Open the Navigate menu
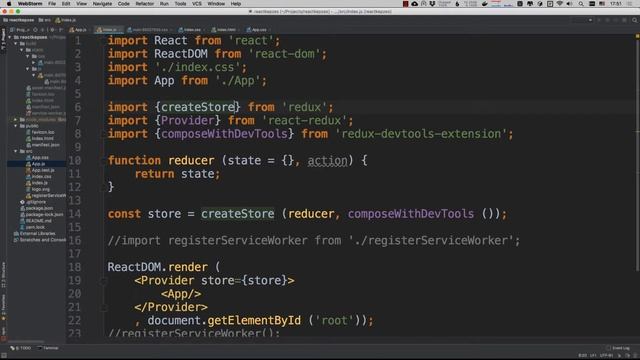 click(102, 4)
